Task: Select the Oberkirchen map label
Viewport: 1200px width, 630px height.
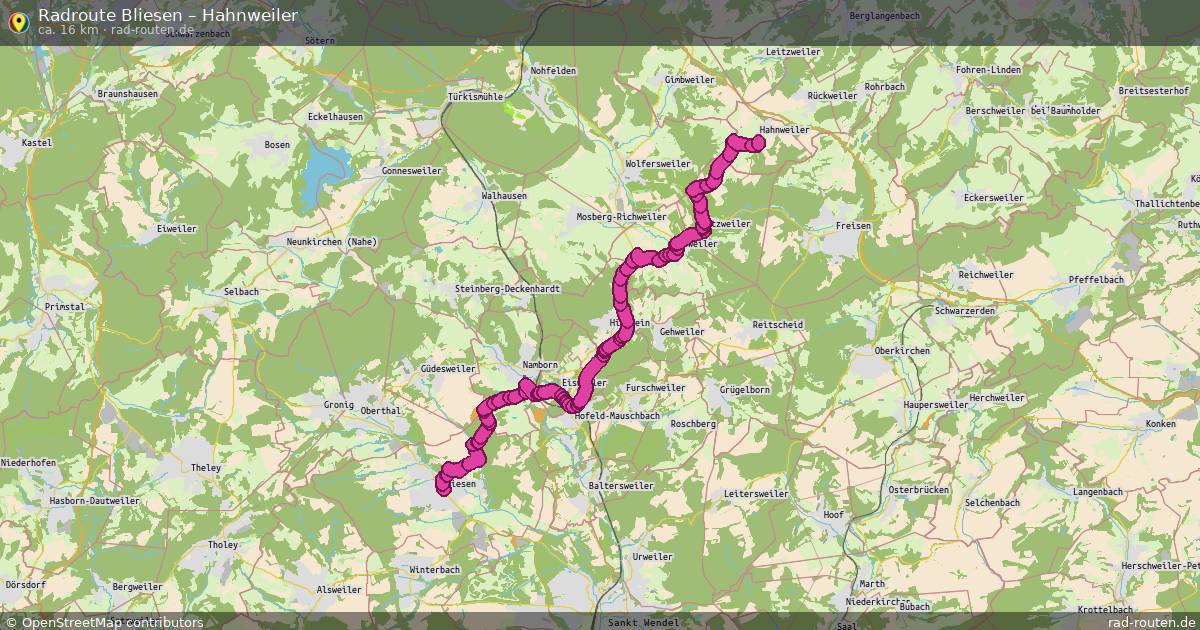Action: [x=902, y=351]
